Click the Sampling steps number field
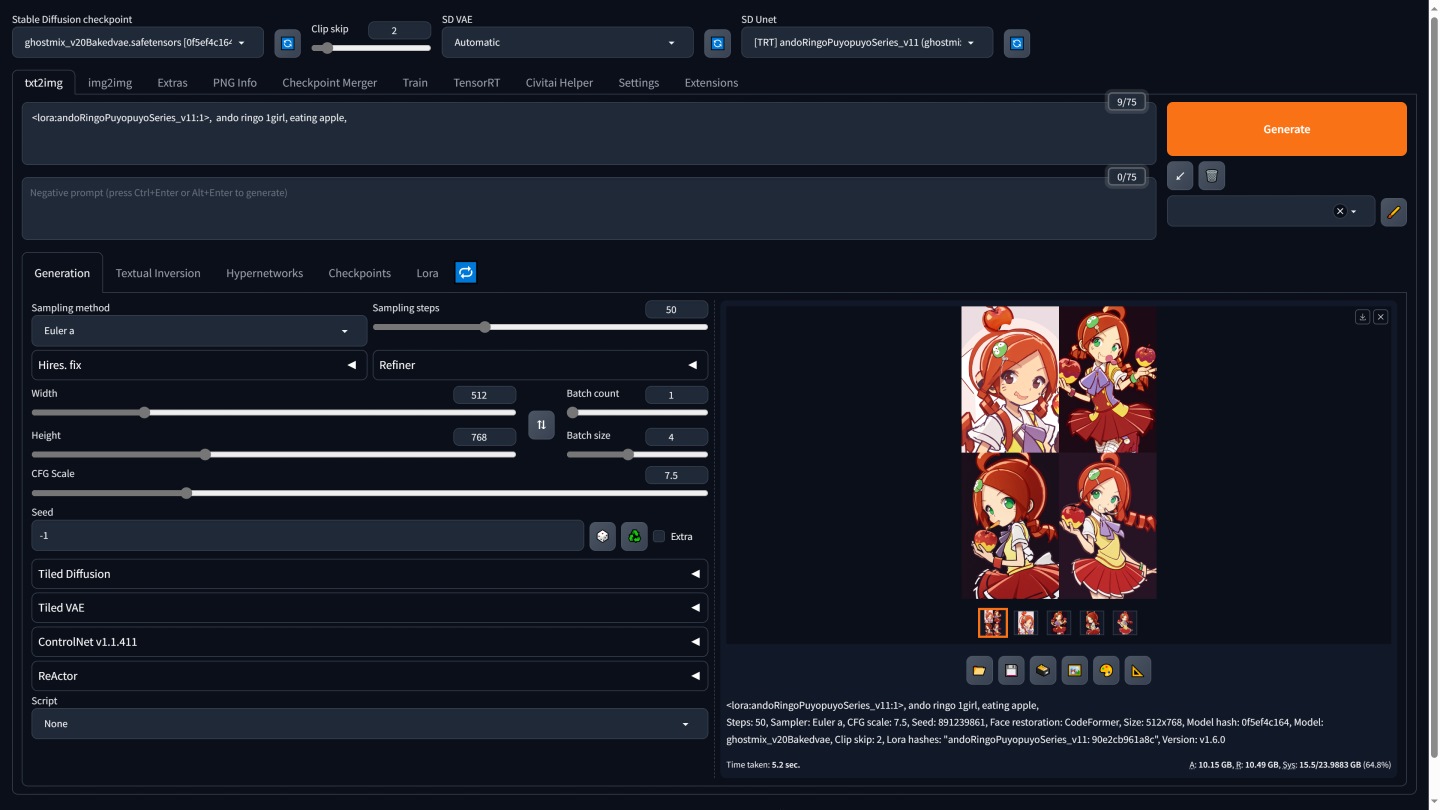1440x810 pixels. [x=677, y=310]
